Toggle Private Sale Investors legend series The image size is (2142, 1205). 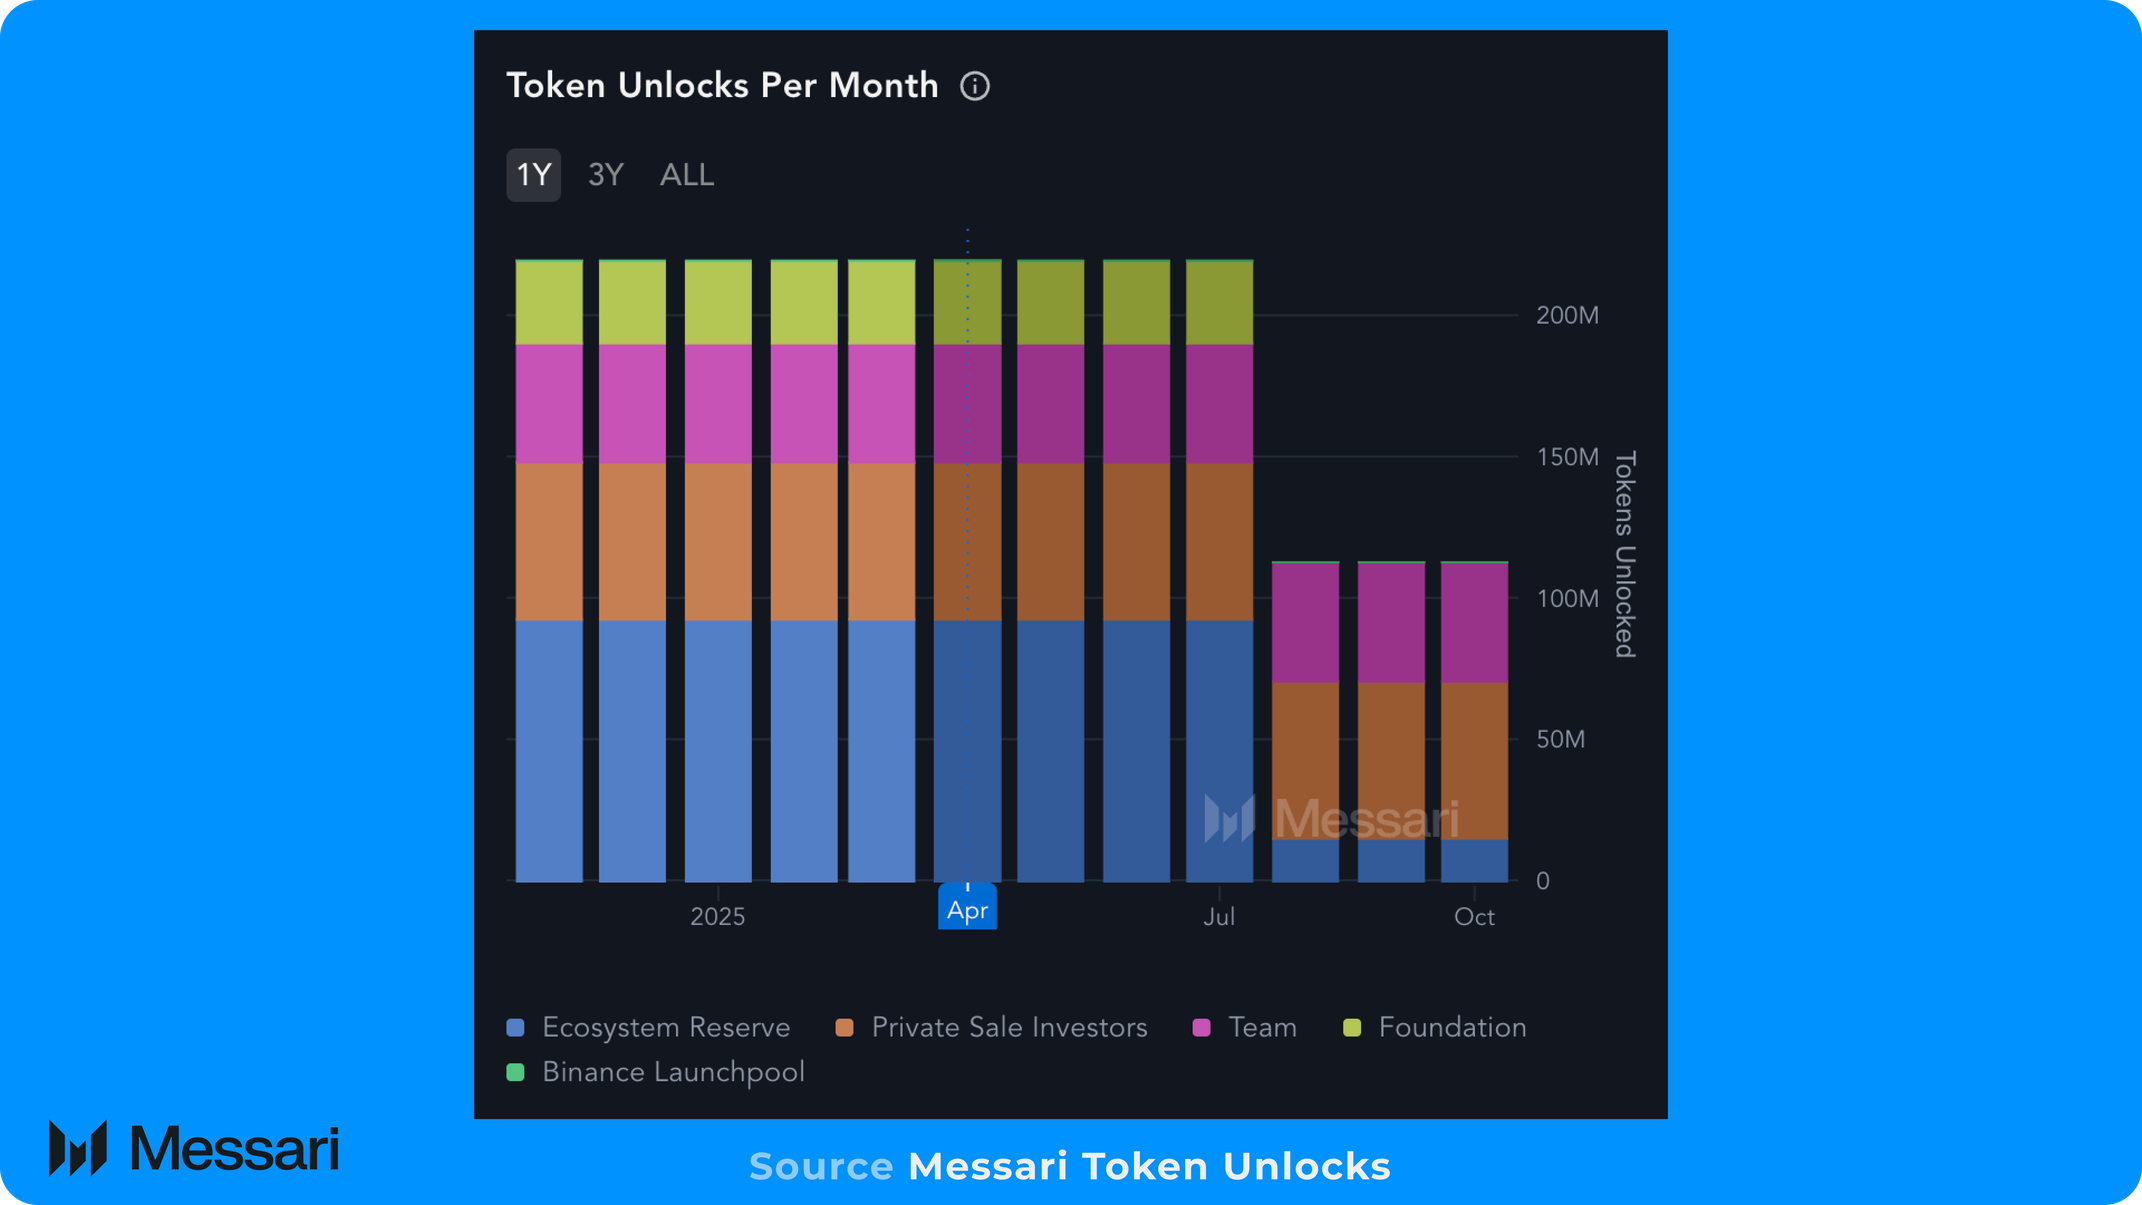(x=991, y=1027)
